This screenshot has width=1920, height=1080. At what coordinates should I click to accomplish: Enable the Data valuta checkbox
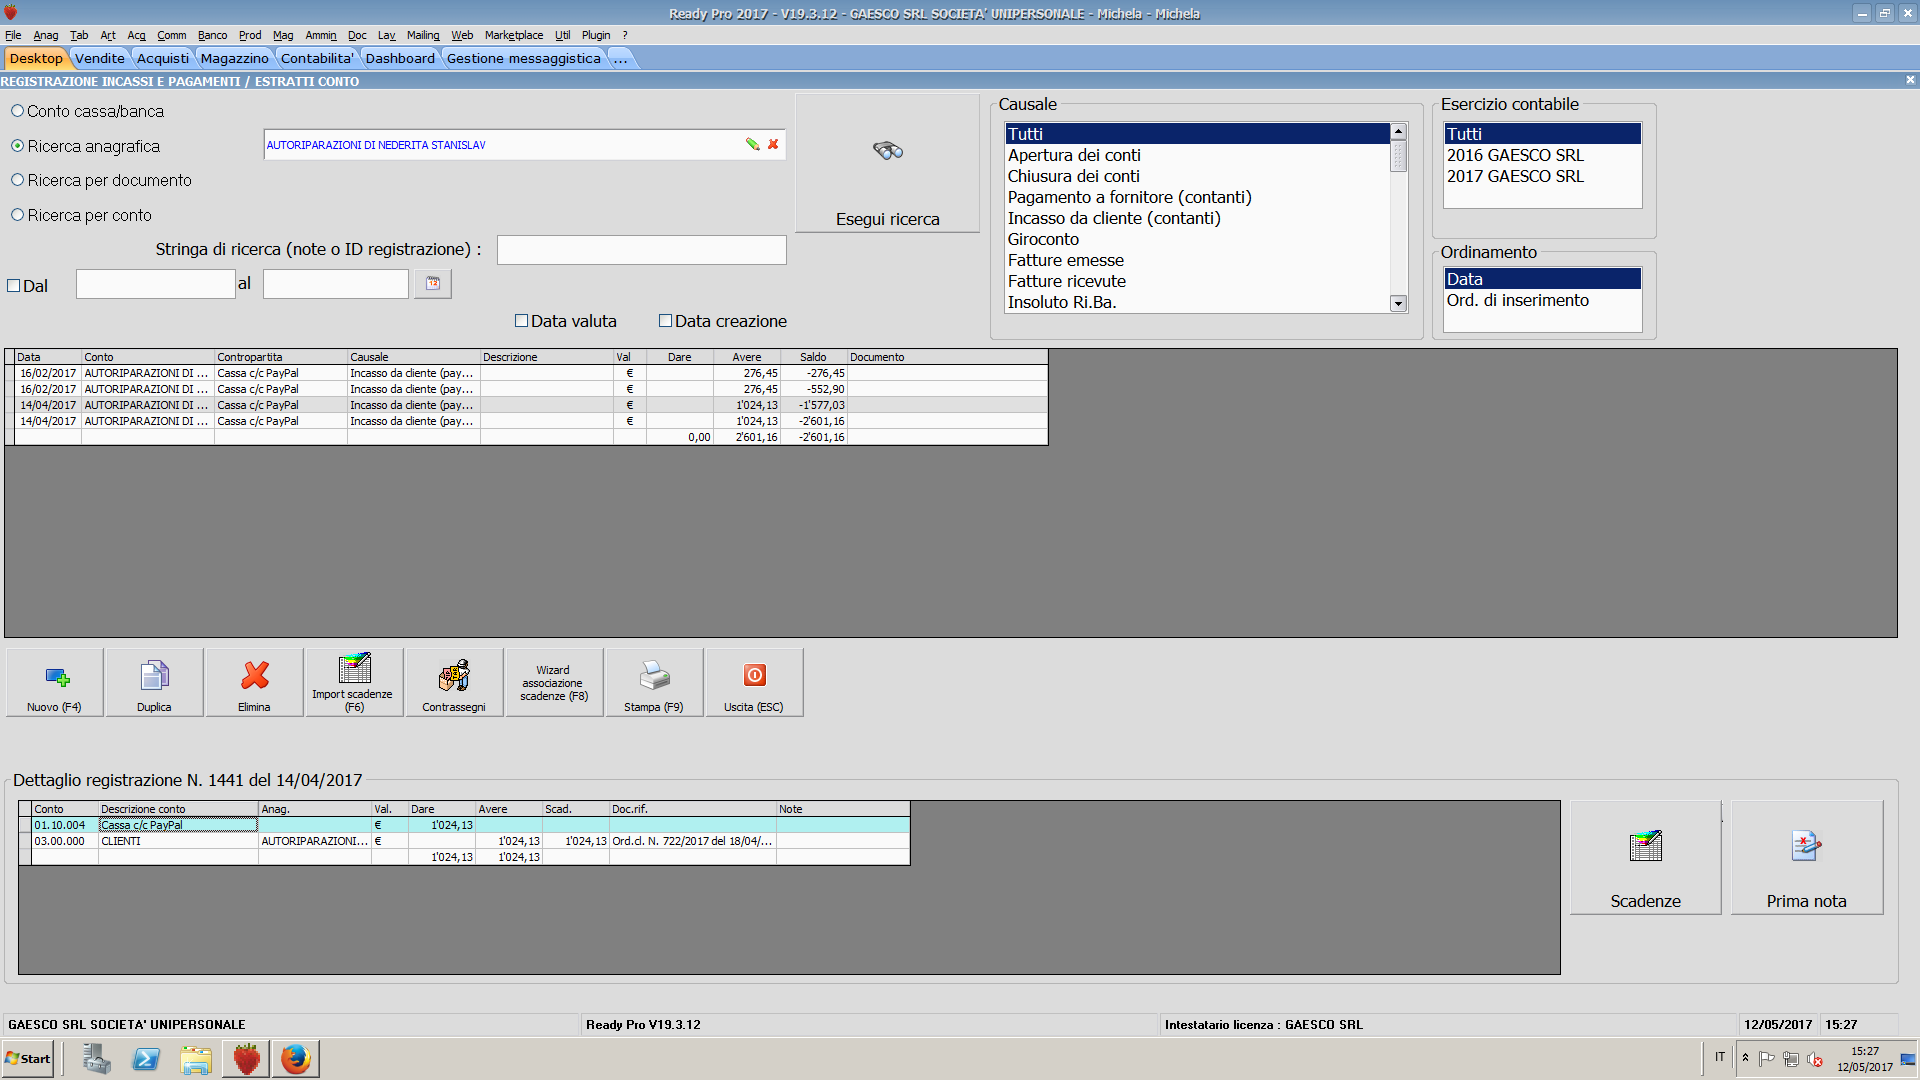[x=521, y=321]
